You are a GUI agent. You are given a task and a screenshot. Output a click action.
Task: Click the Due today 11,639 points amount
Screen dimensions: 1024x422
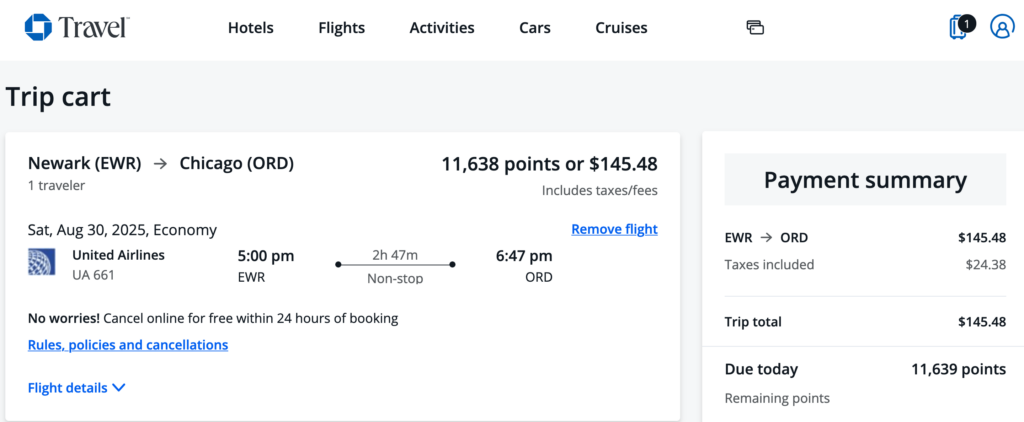click(958, 369)
